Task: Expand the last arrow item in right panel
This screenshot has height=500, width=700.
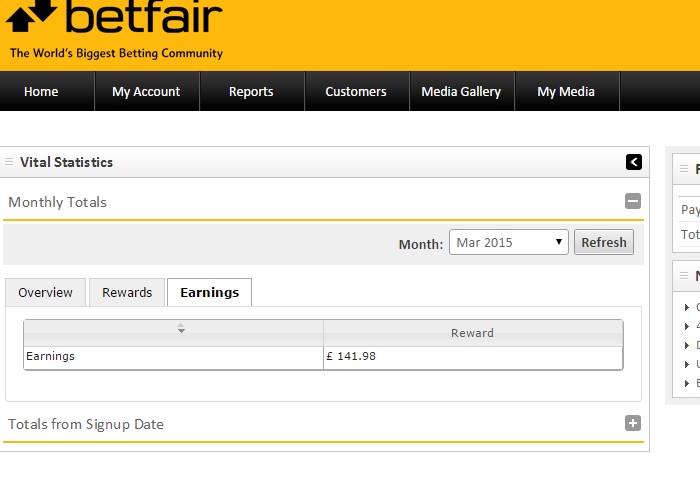Action: (687, 383)
